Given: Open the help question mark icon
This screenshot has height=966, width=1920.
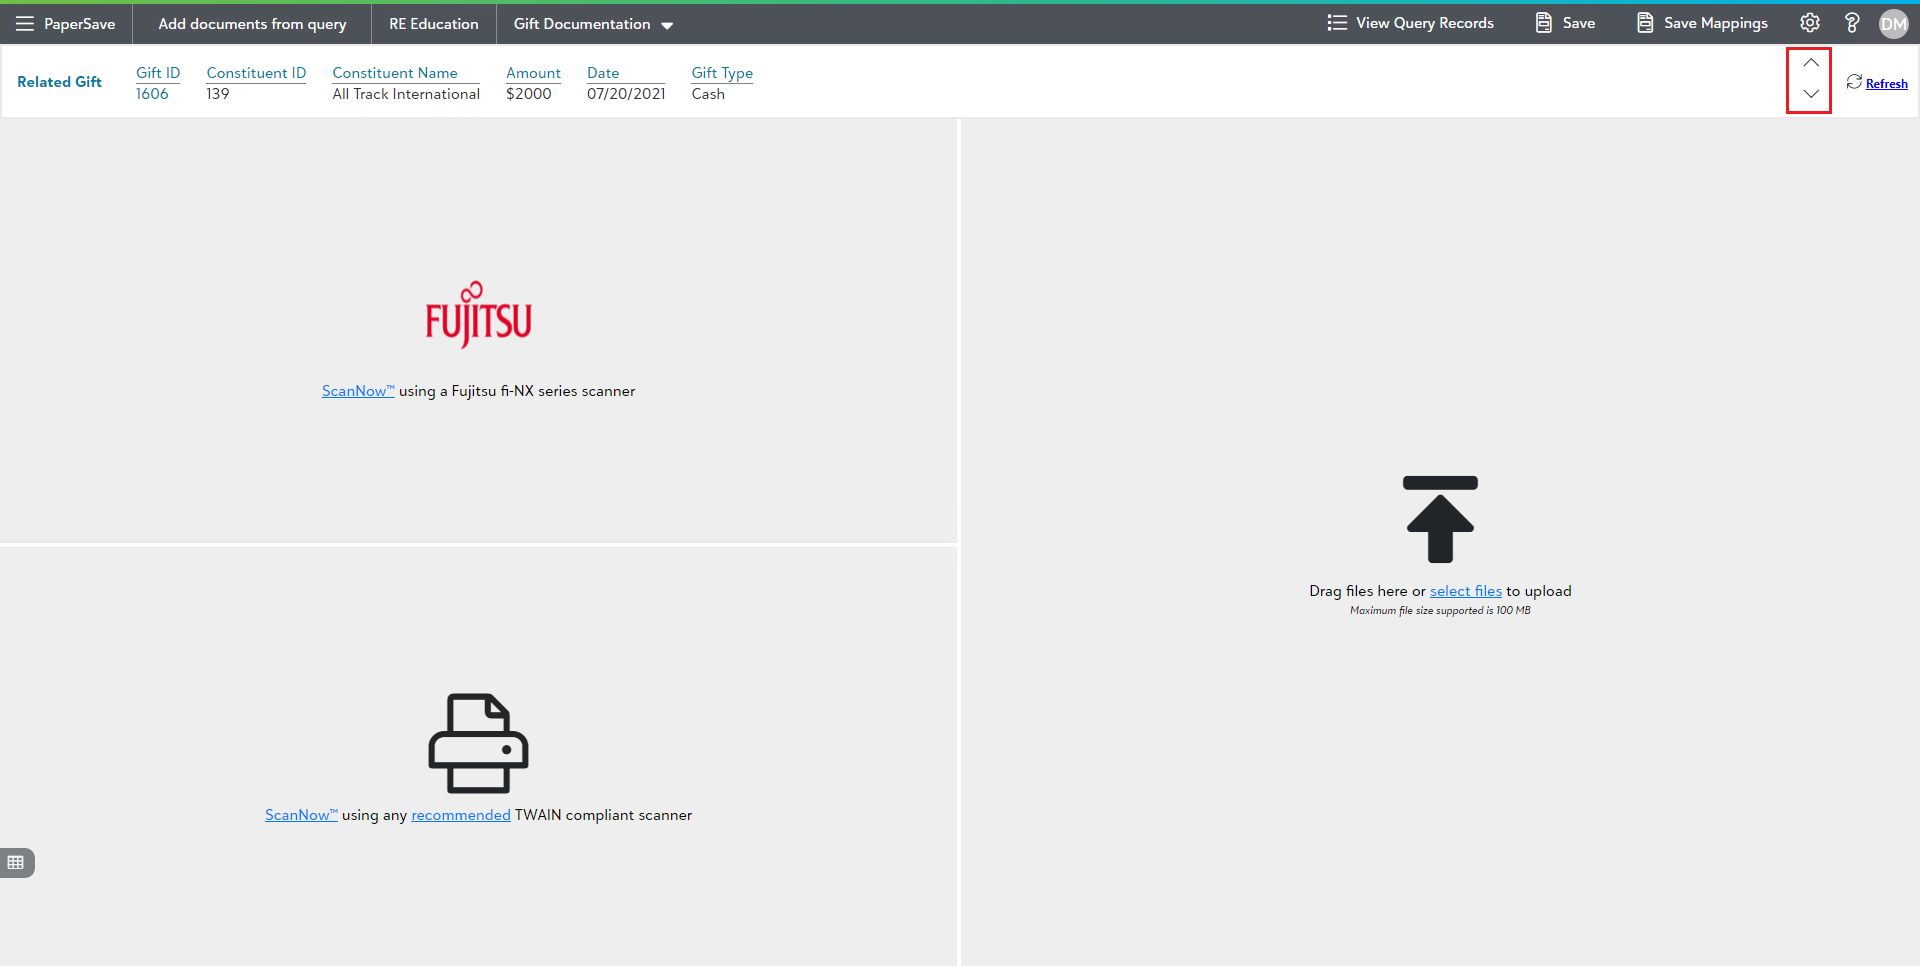Looking at the screenshot, I should 1852,23.
